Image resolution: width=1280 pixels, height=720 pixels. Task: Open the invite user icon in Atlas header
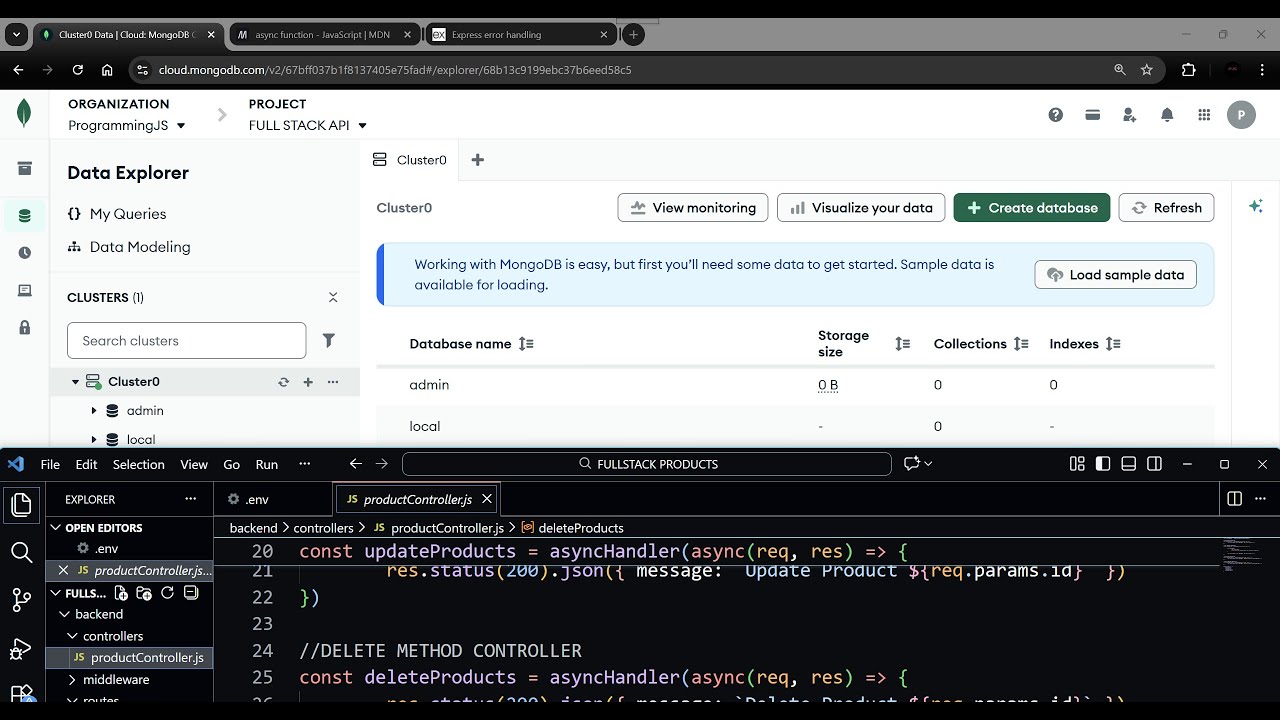[x=1130, y=115]
